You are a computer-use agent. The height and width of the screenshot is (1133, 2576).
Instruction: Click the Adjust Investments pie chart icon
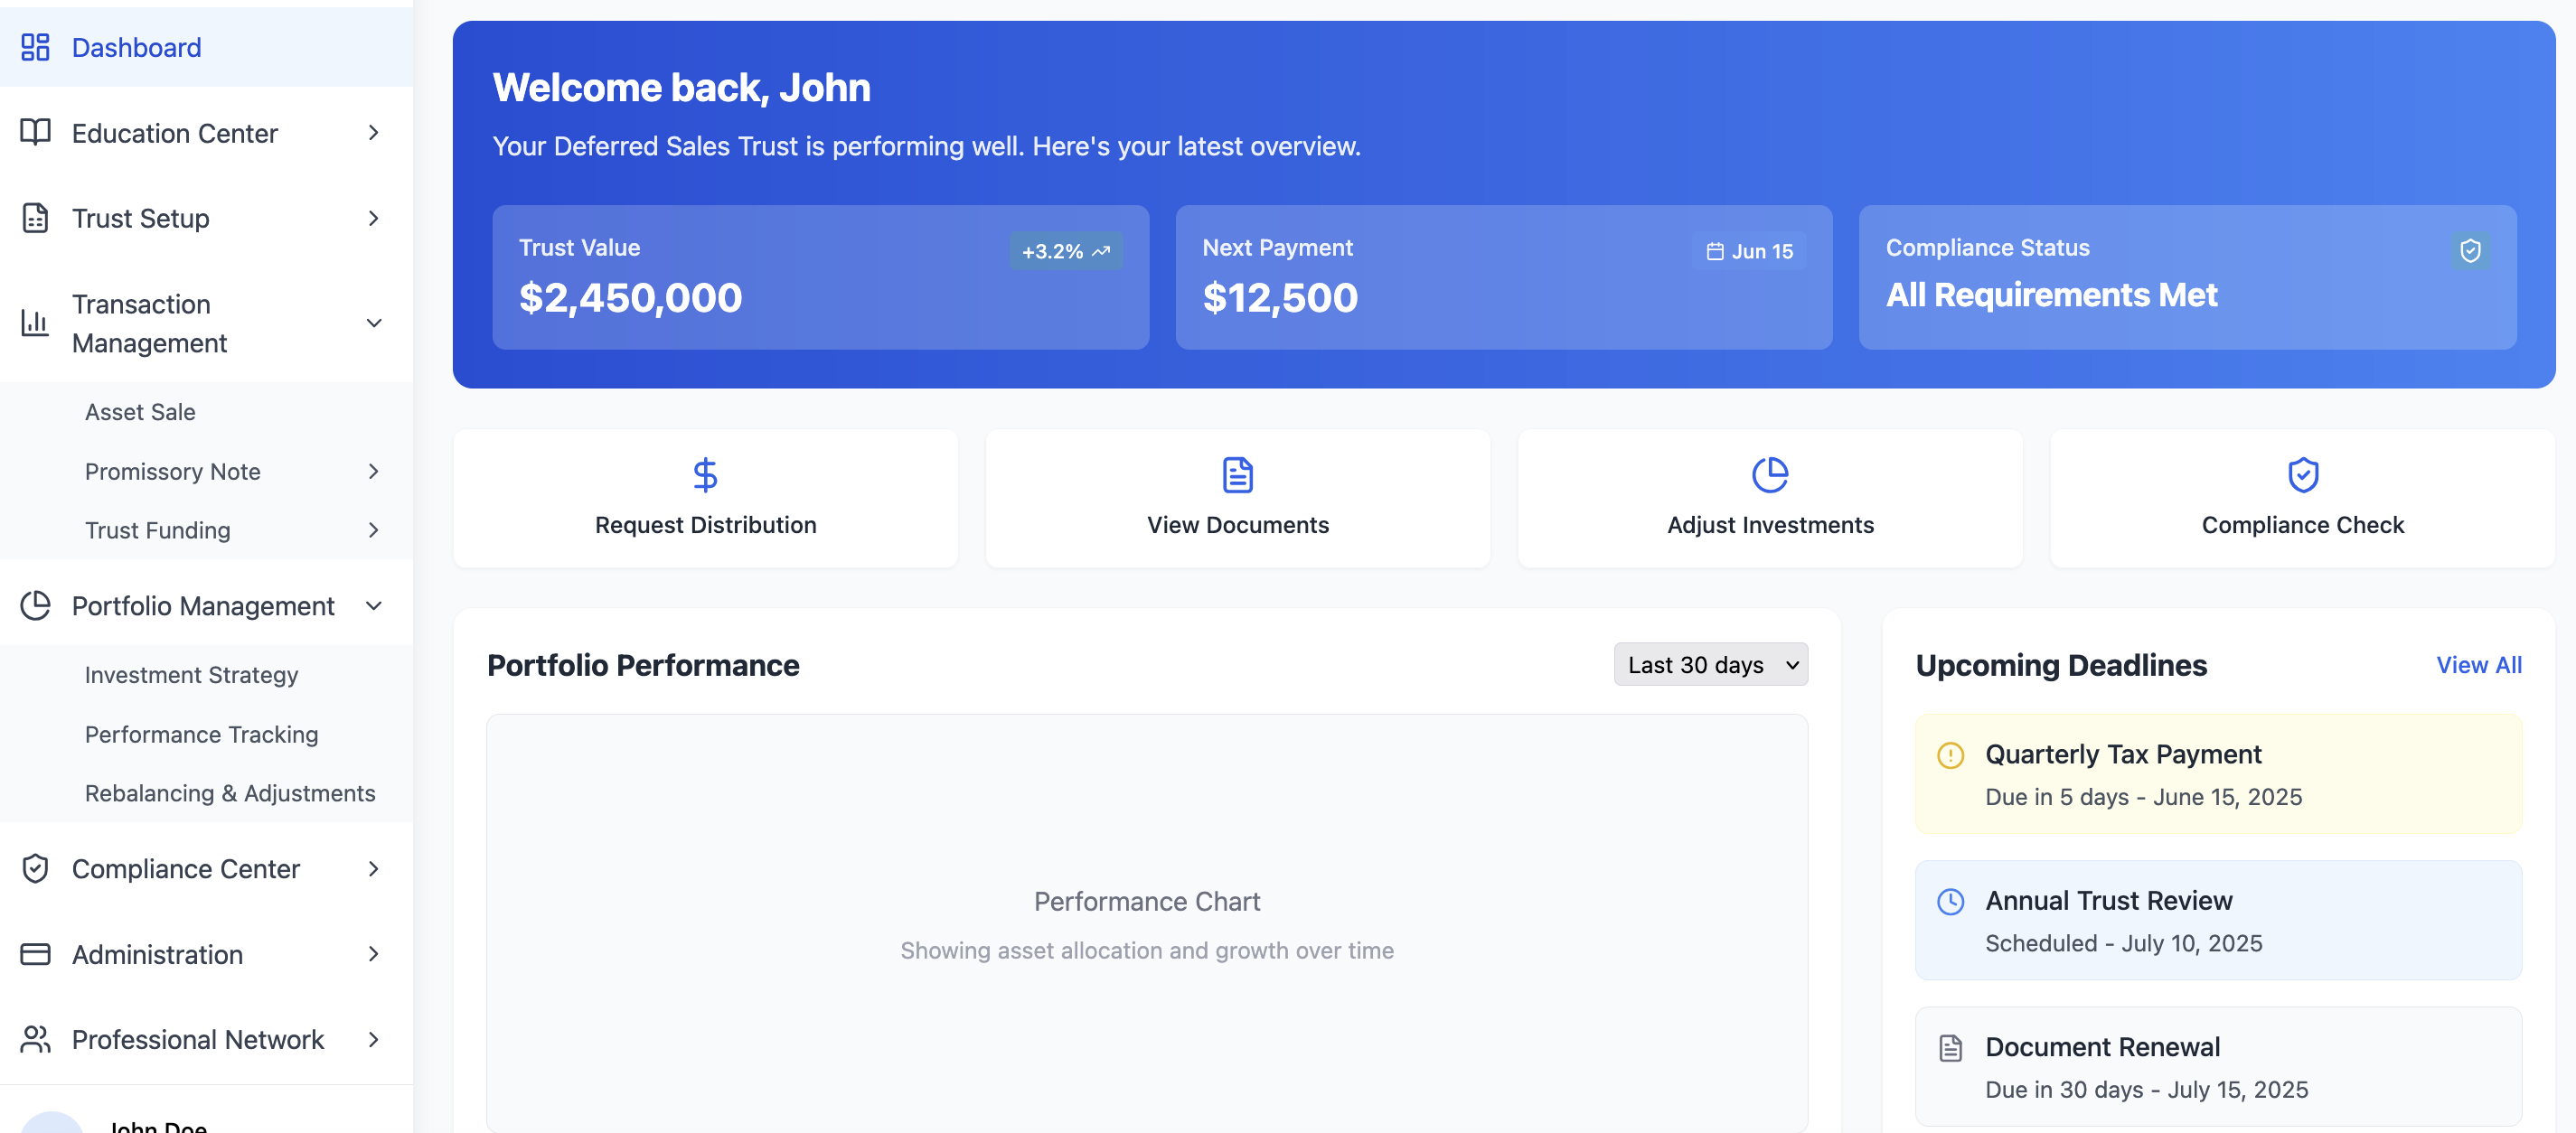click(x=1769, y=475)
